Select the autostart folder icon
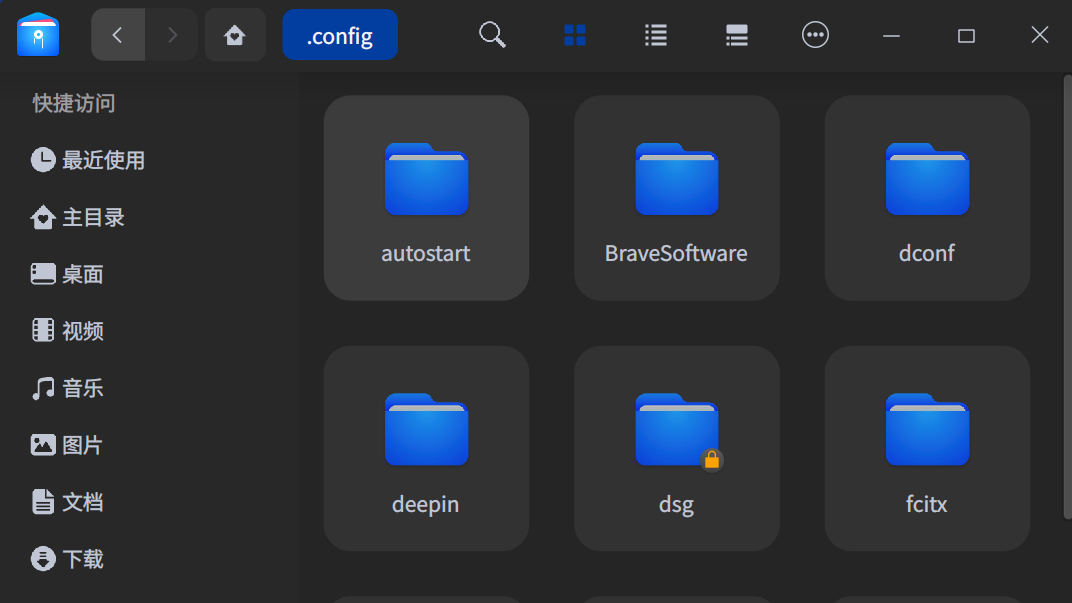Screen dimensions: 1072x603 [426, 179]
